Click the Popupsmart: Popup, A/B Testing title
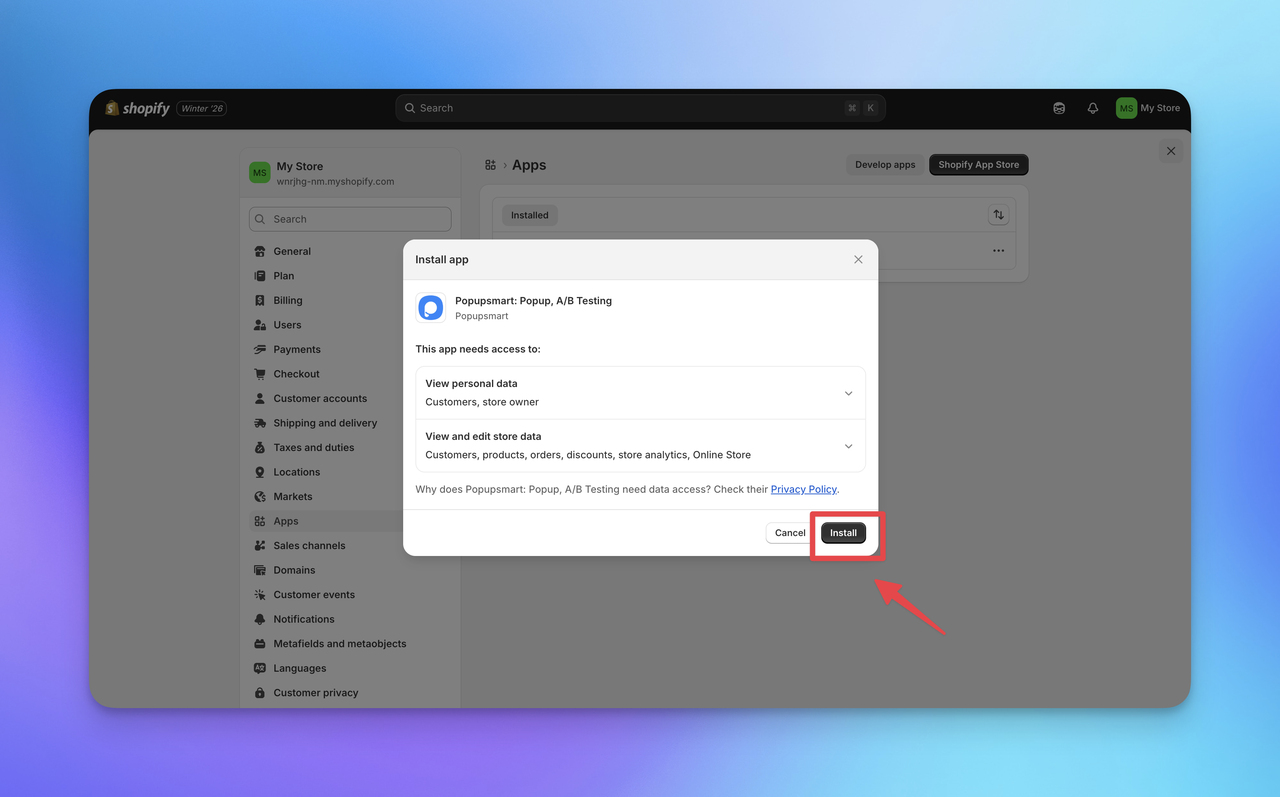Image resolution: width=1280 pixels, height=797 pixels. click(533, 300)
